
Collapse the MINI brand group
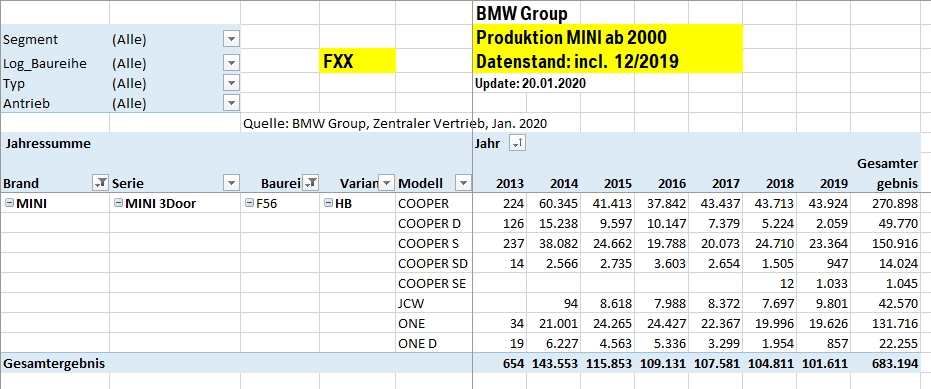click(9, 203)
